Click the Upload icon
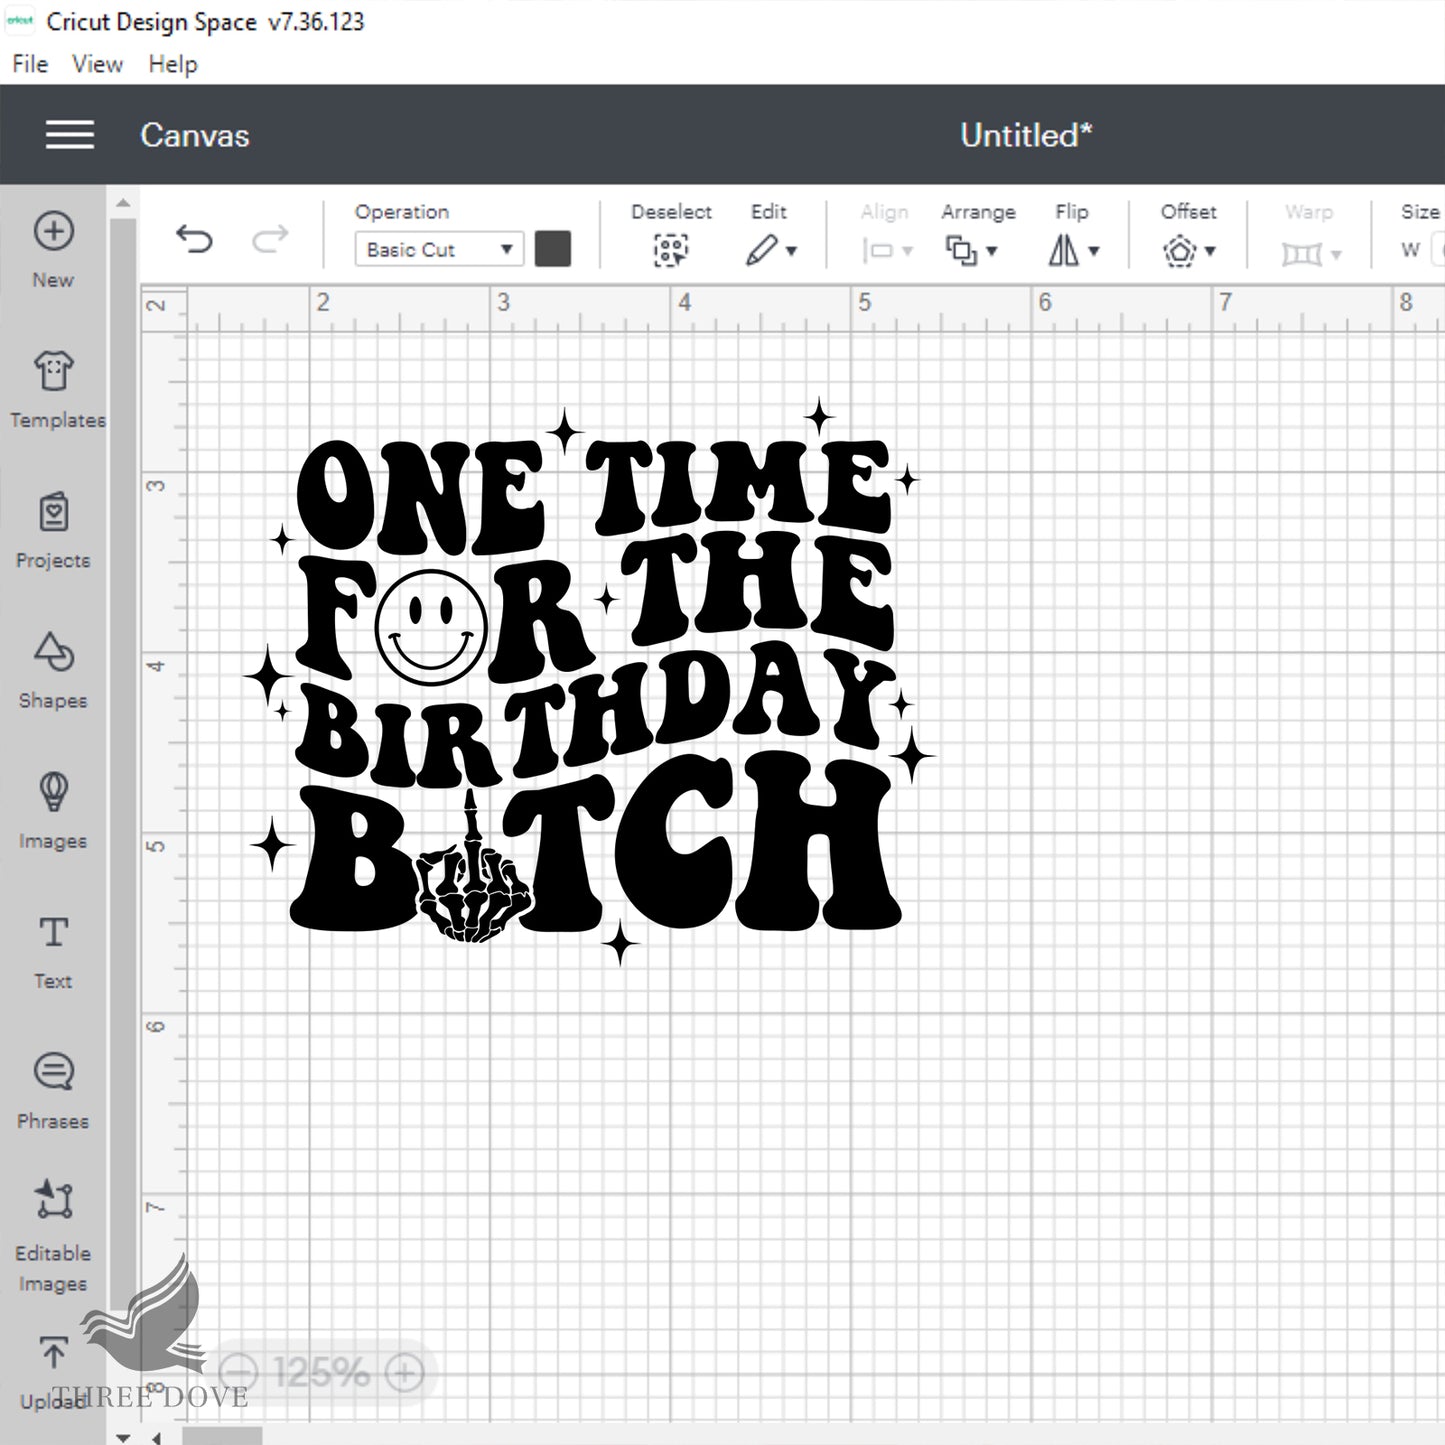1445x1445 pixels. click(53, 1353)
